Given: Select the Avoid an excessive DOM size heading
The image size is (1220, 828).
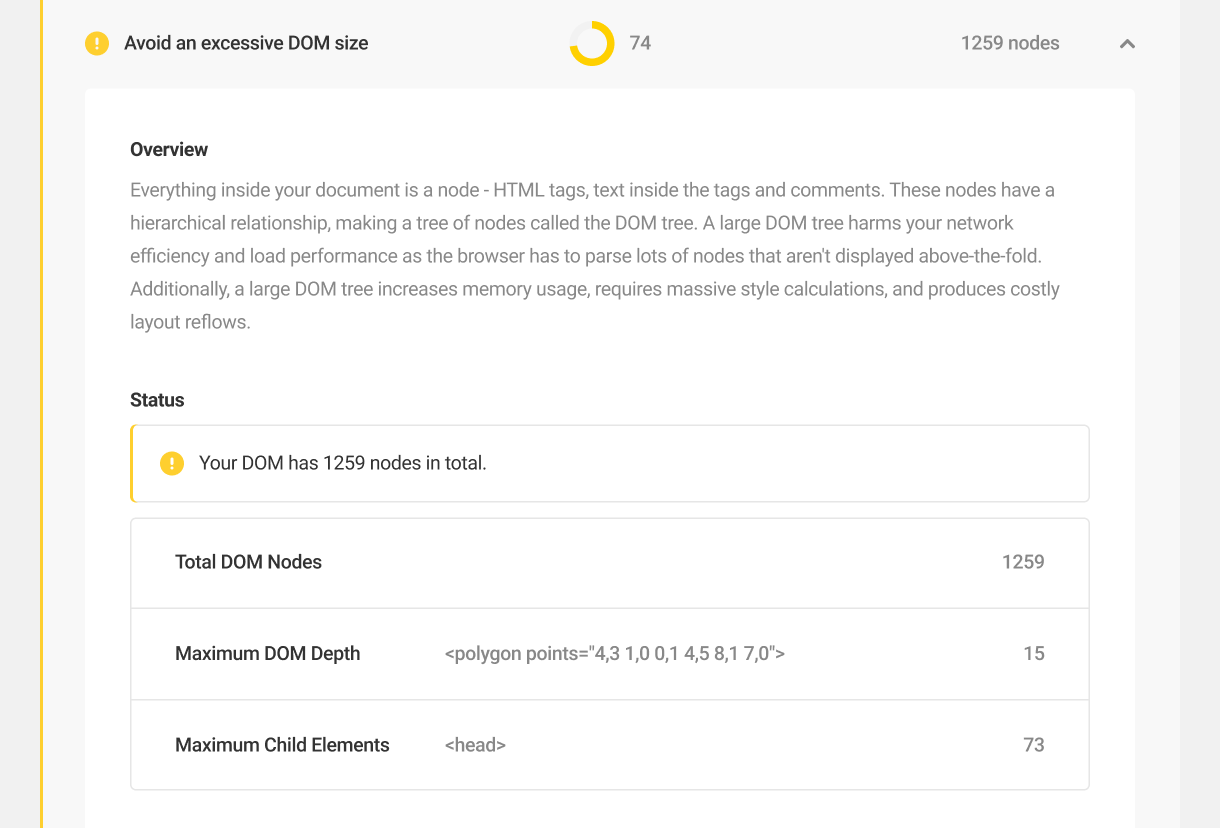Looking at the screenshot, I should (x=246, y=43).
